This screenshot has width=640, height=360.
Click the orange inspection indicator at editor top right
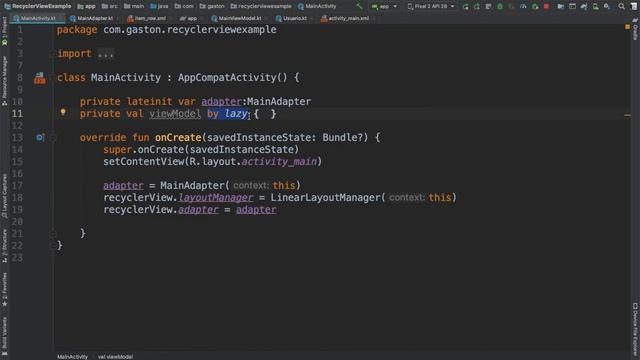click(x=627, y=27)
